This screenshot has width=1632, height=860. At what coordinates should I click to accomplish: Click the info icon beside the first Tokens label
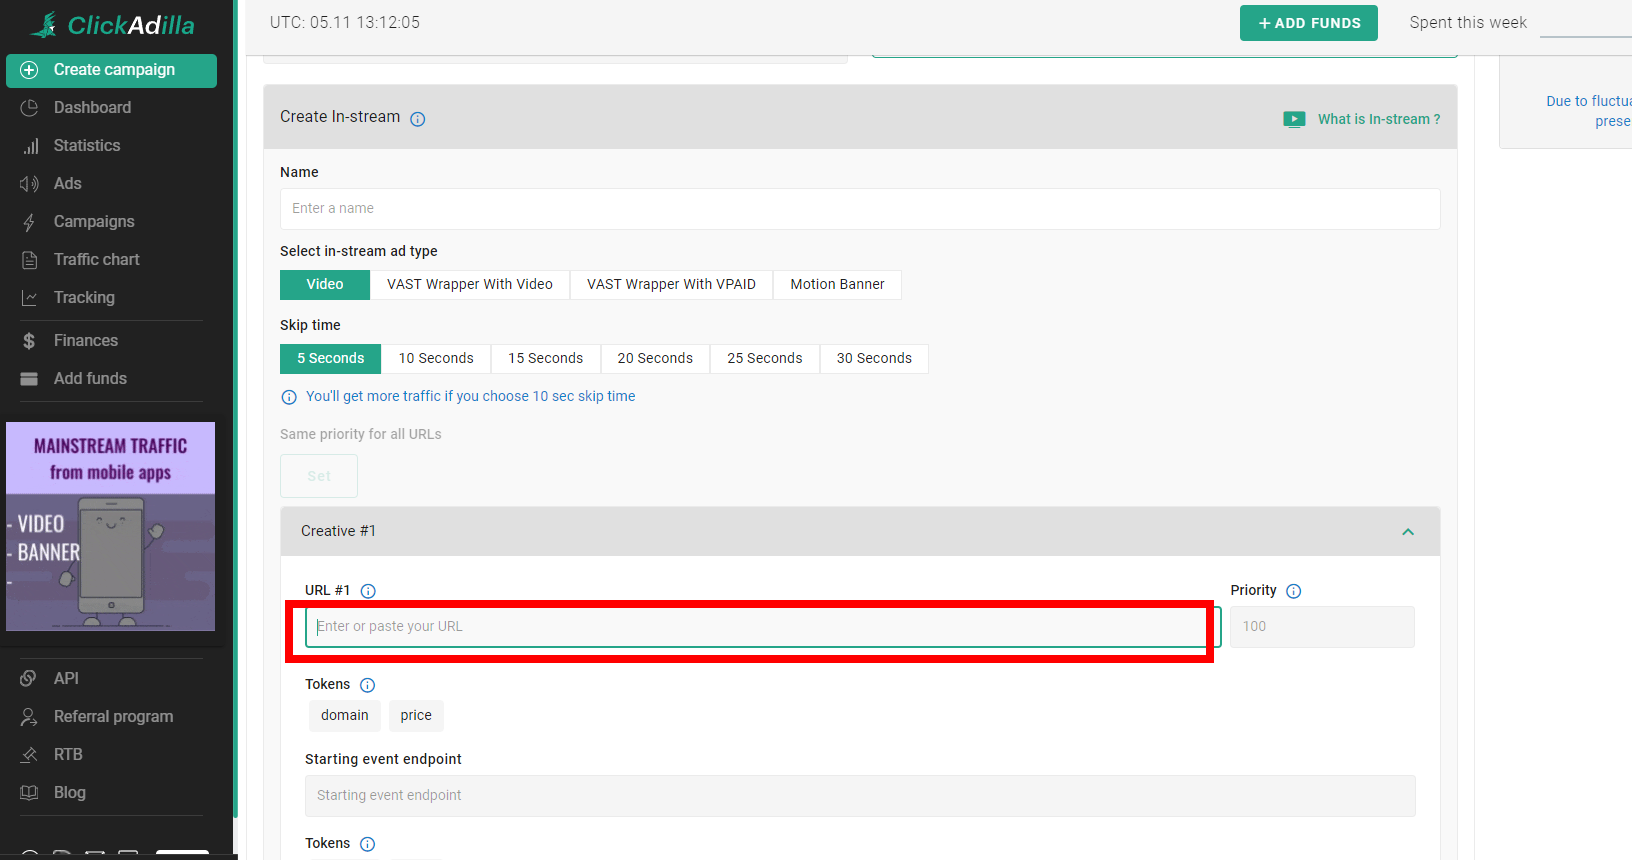tap(367, 685)
